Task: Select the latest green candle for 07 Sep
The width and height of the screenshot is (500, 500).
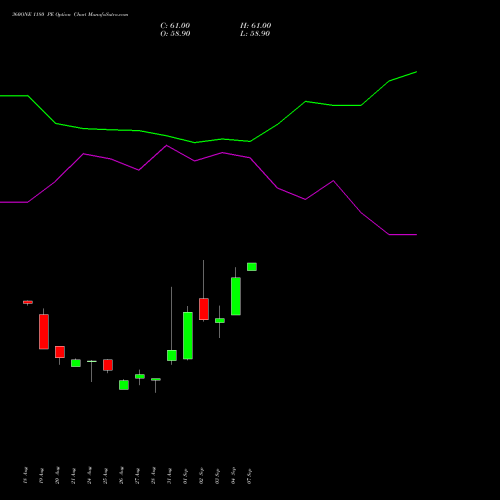Action: coord(252,267)
